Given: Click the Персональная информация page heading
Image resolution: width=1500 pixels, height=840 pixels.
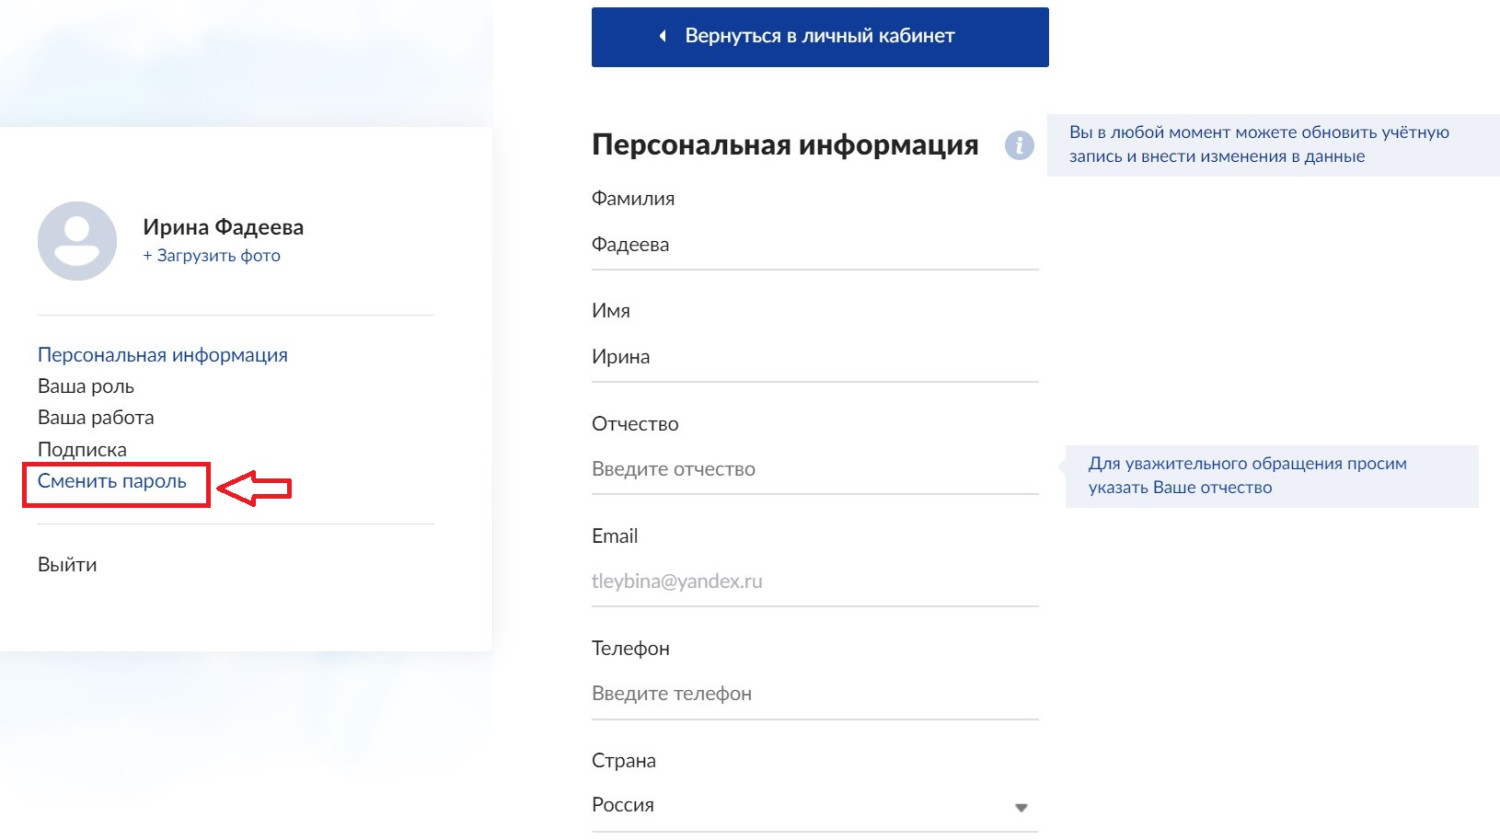Looking at the screenshot, I should click(785, 145).
